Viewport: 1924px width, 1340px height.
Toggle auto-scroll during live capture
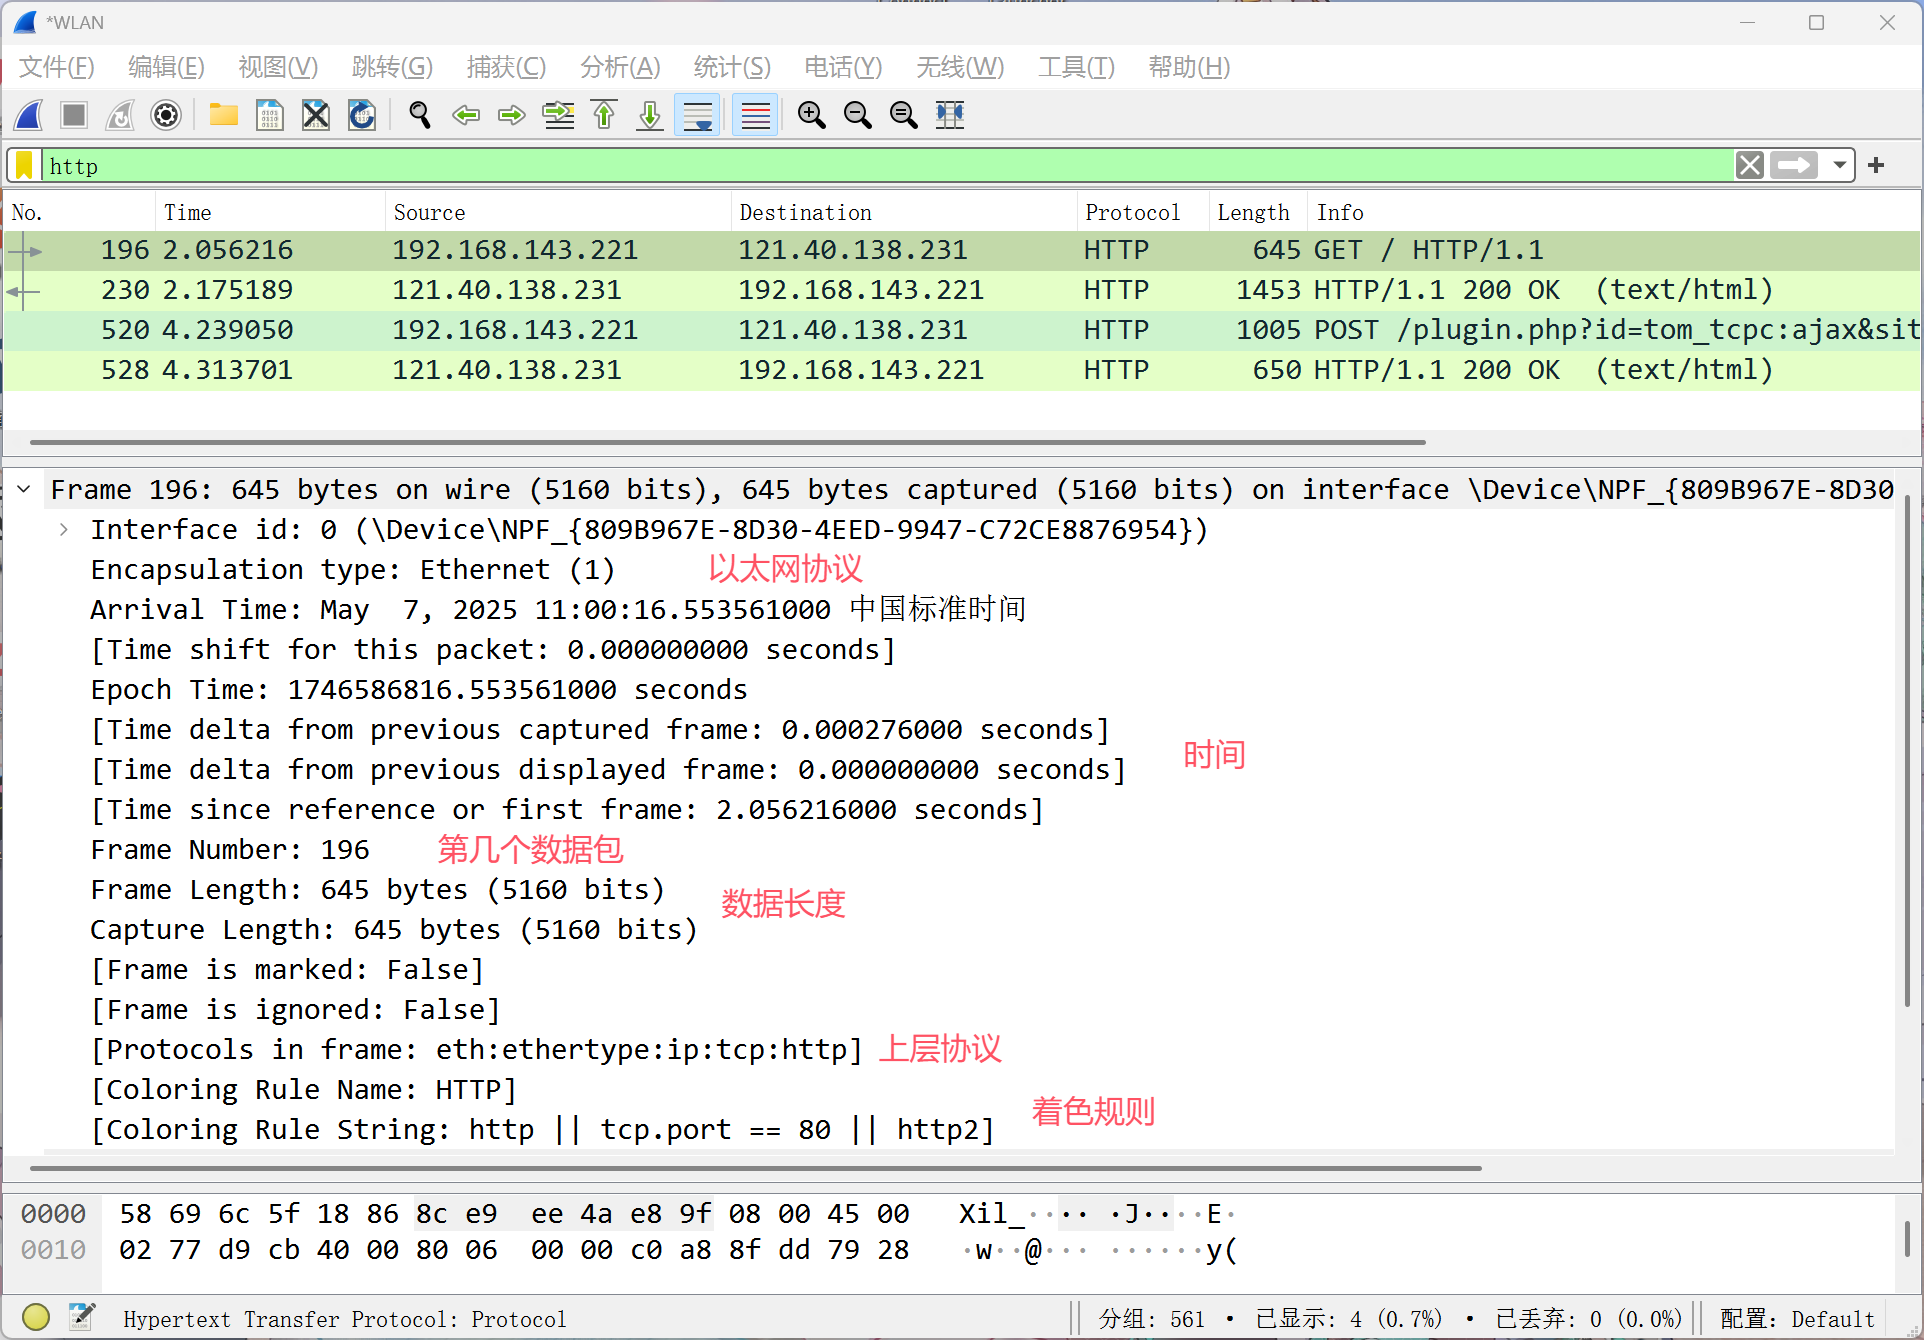697,115
